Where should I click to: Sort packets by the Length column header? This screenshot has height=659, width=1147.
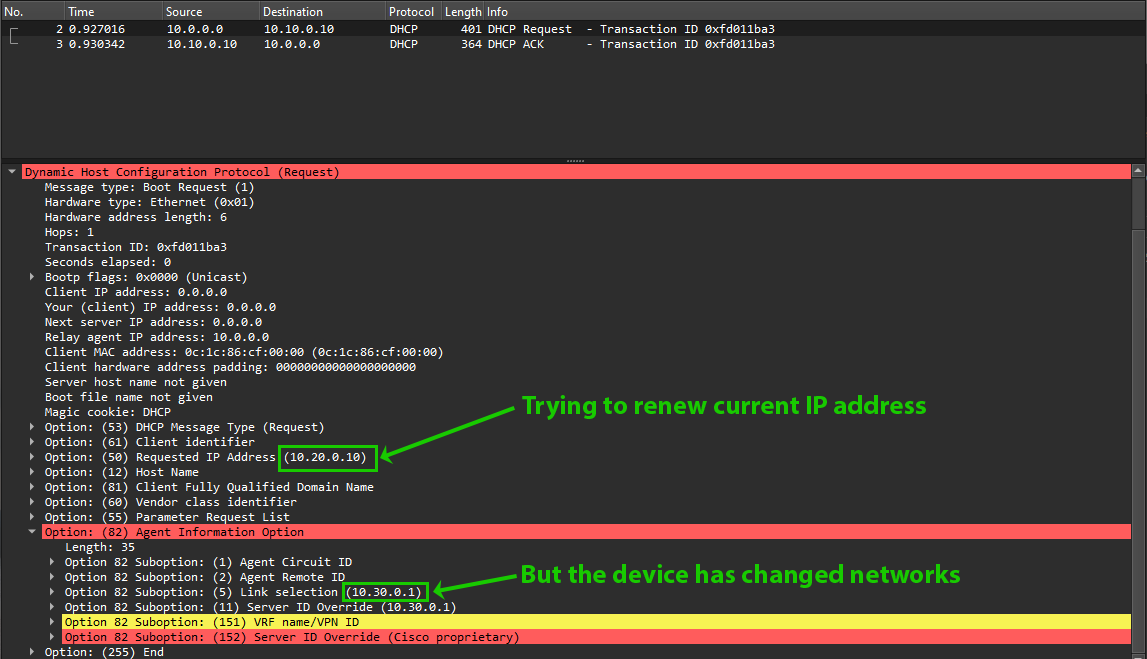463,12
